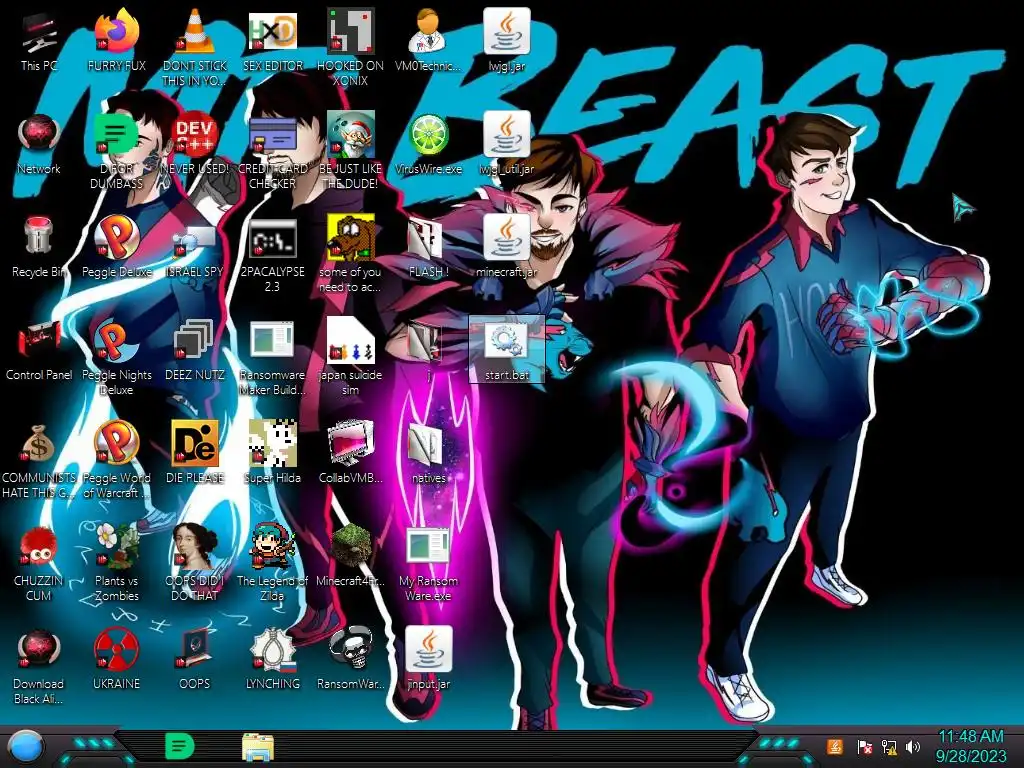The image size is (1024, 768).
Task: Select the OOPS DID I DO THAT portrait icon
Action: [195, 563]
